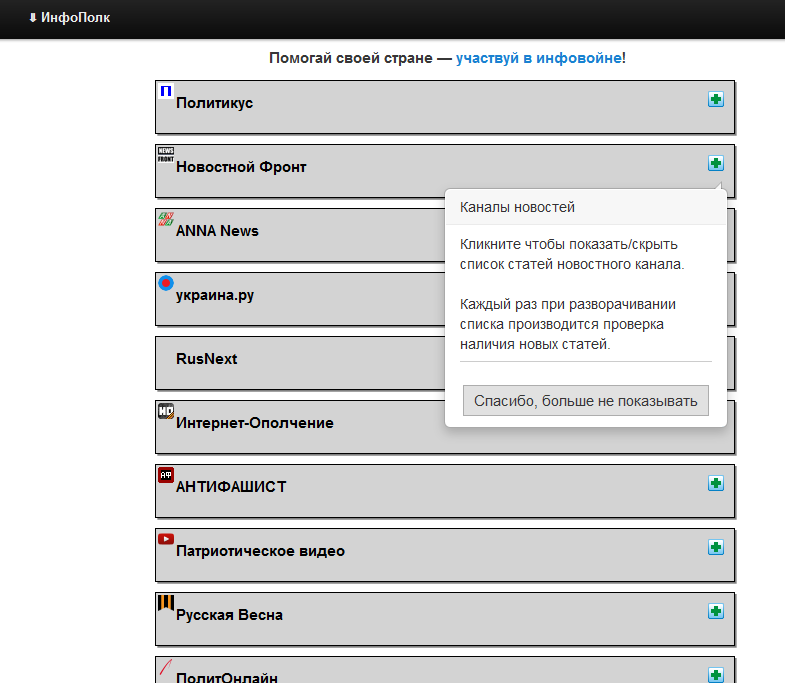Select the АНТИФАШИСТ channel title
This screenshot has width=785, height=683.
click(231, 487)
